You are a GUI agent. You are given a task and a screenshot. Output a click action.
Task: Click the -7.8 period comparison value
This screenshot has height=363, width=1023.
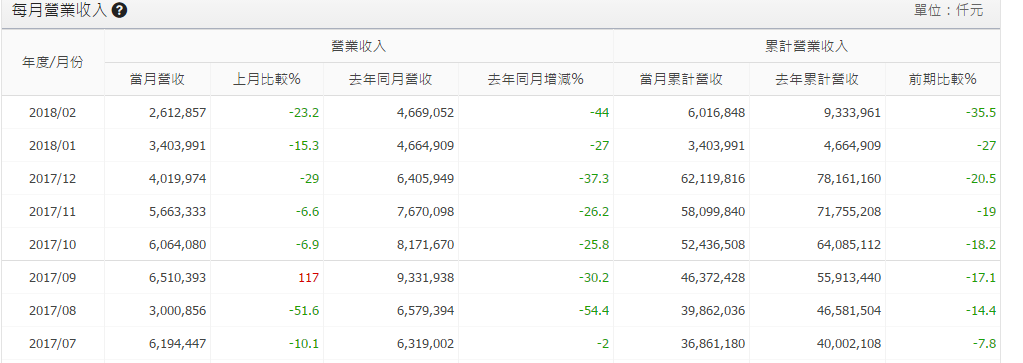(984, 343)
